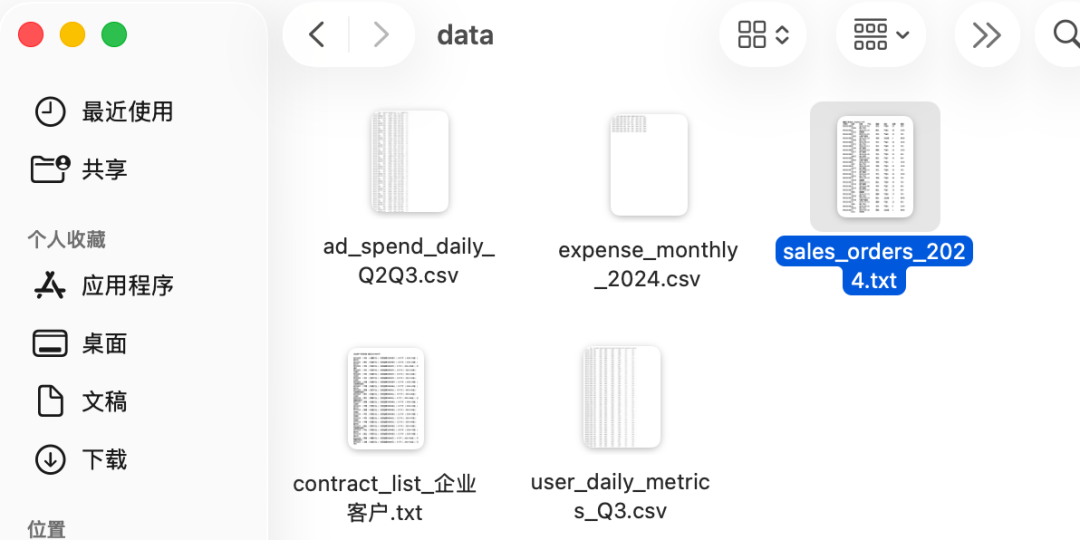Image resolution: width=1080 pixels, height=540 pixels.
Task: Expand the toolbar overflow chevrons
Action: [x=986, y=35]
